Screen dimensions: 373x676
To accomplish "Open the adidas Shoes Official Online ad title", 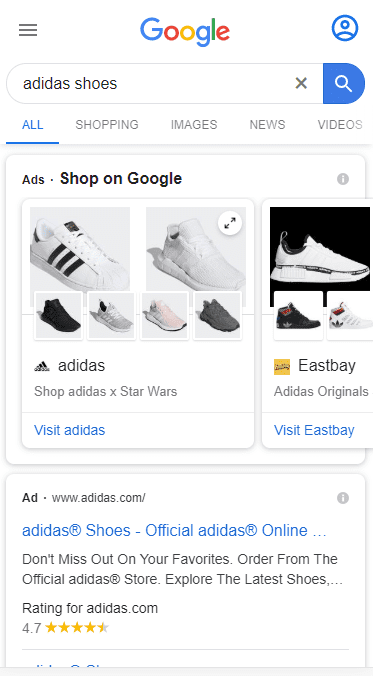I will 174,530.
